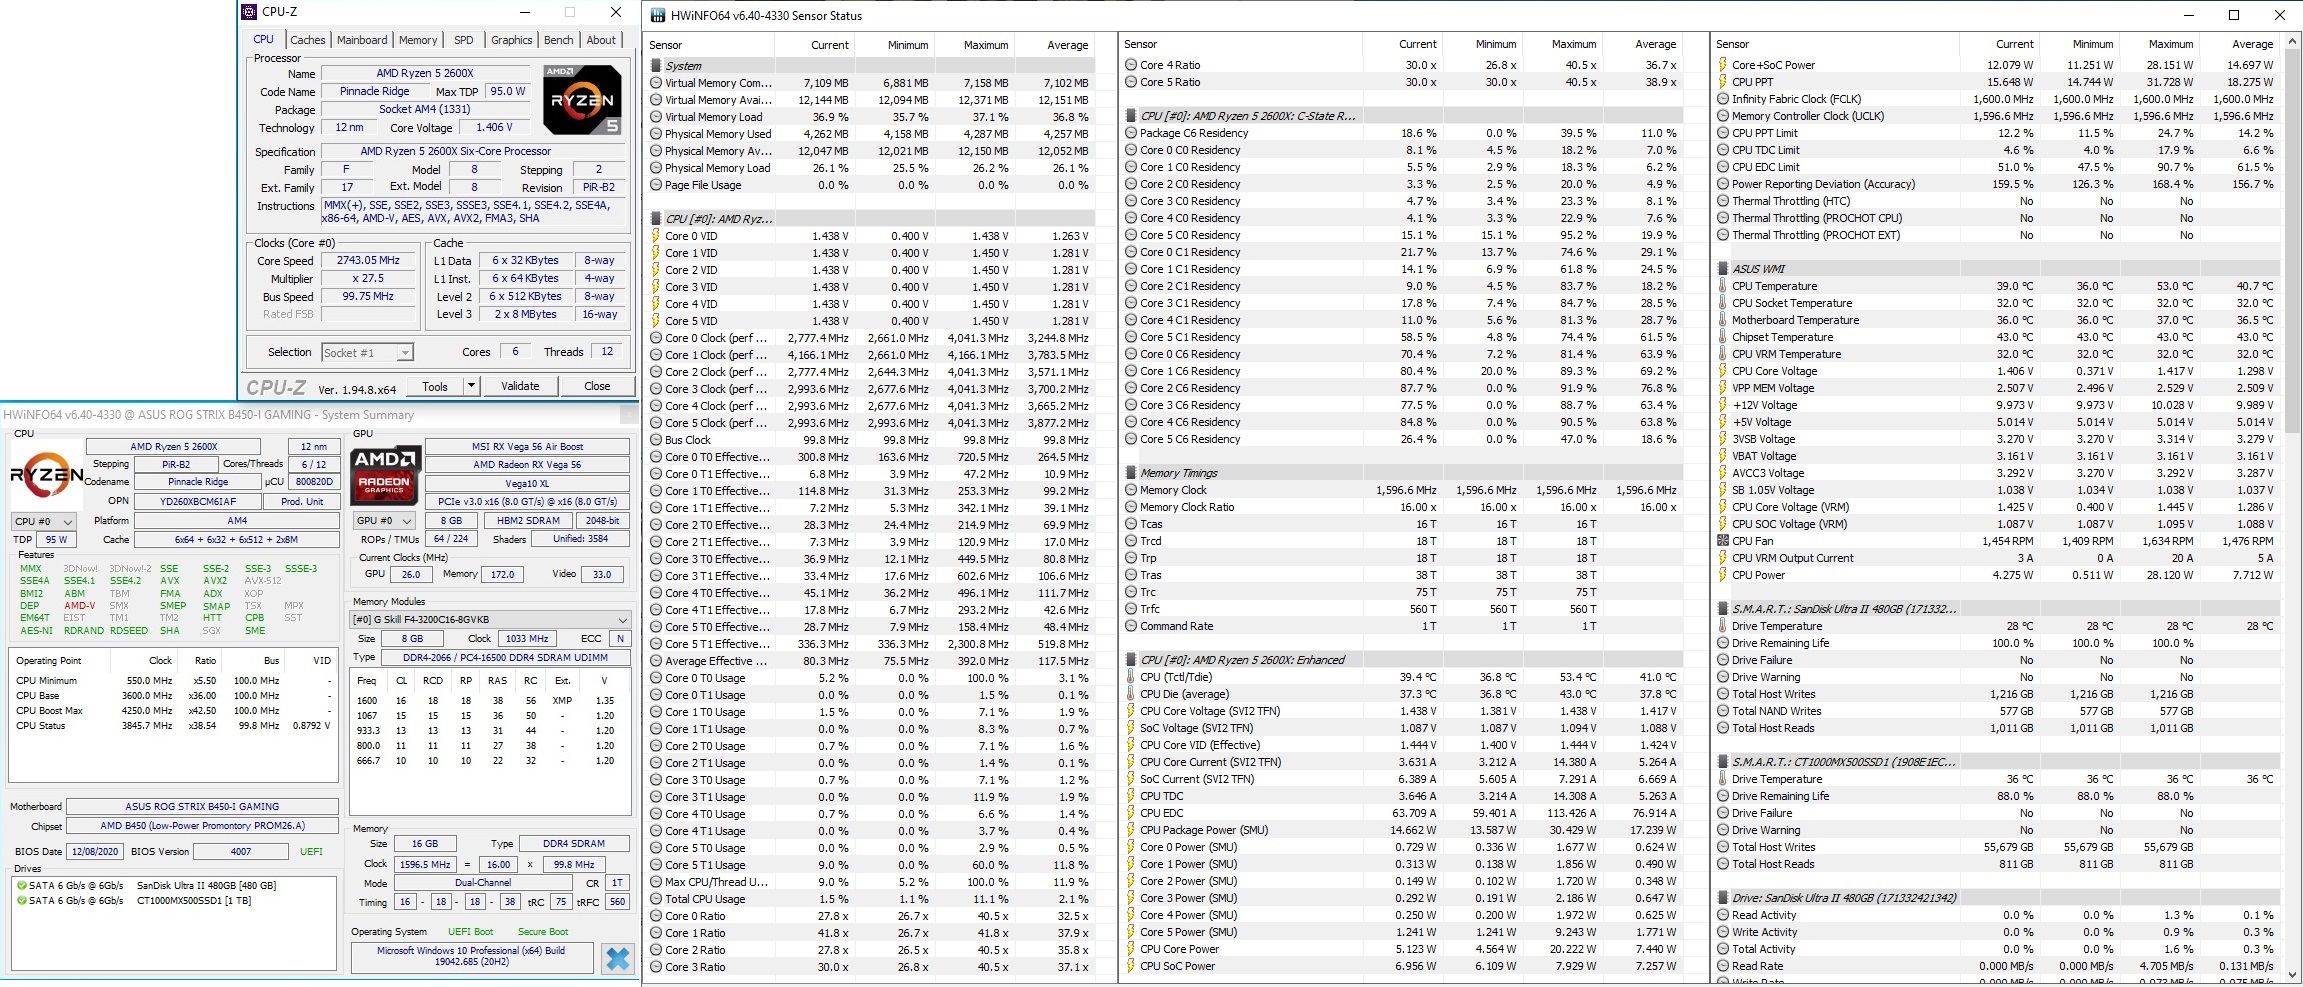Switch to the Caches tab in CPU-Z

tap(307, 40)
